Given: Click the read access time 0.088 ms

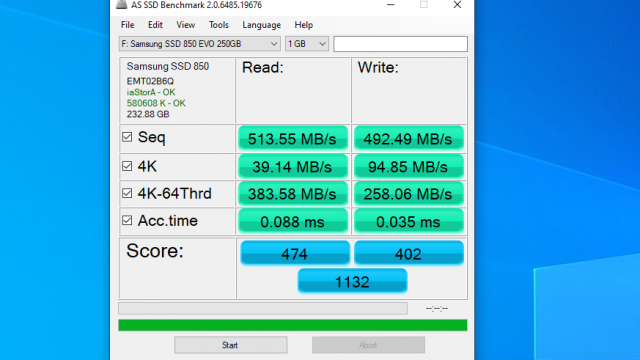Looking at the screenshot, I should tap(293, 221).
